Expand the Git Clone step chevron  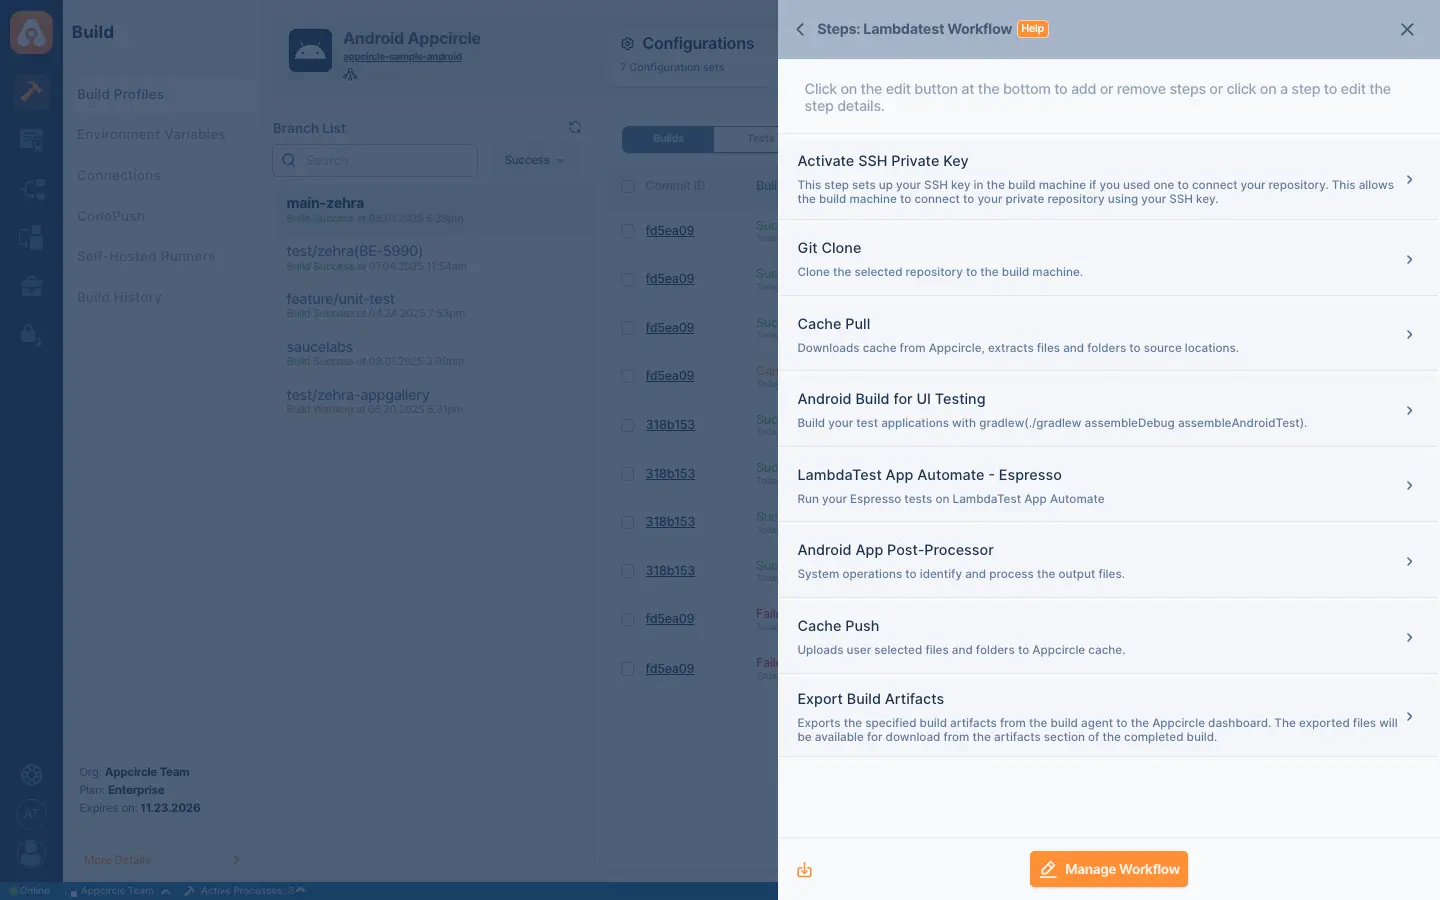pyautogui.click(x=1409, y=259)
